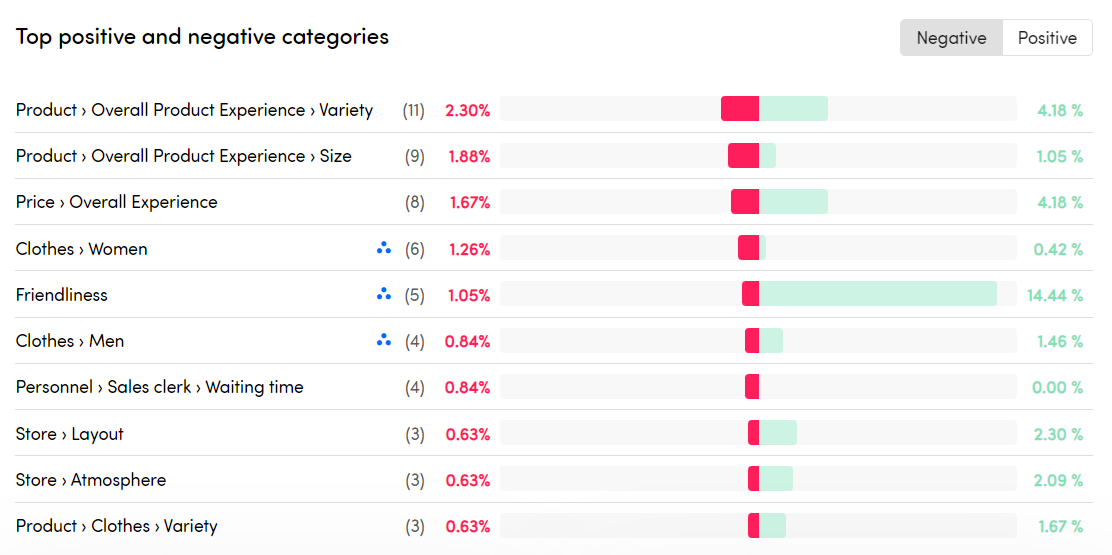
Task: Click the red negative bar for Variety row
Action: [x=740, y=109]
